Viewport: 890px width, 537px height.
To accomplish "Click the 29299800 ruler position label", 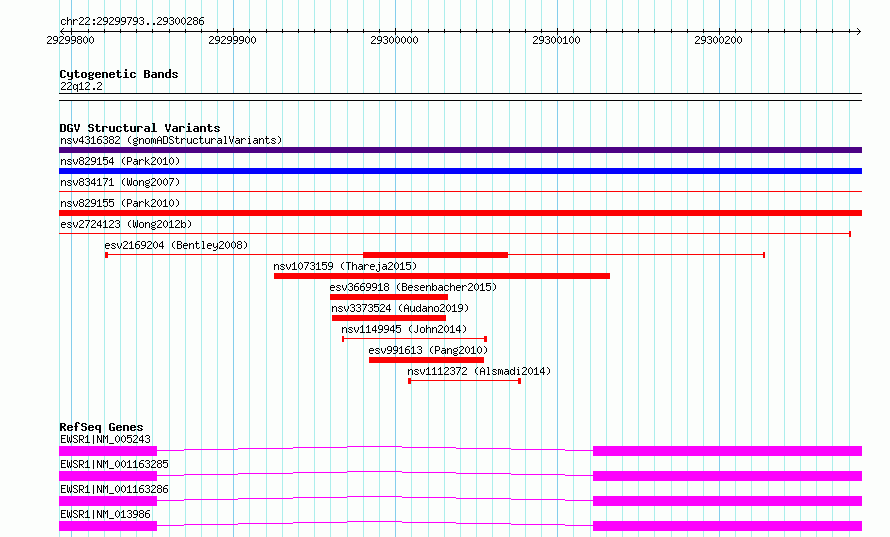I will [x=70, y=40].
